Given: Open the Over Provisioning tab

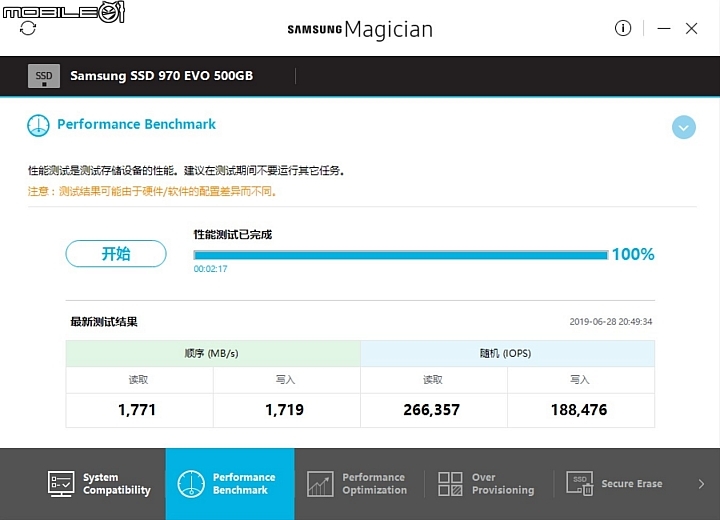Looking at the screenshot, I should [x=487, y=484].
